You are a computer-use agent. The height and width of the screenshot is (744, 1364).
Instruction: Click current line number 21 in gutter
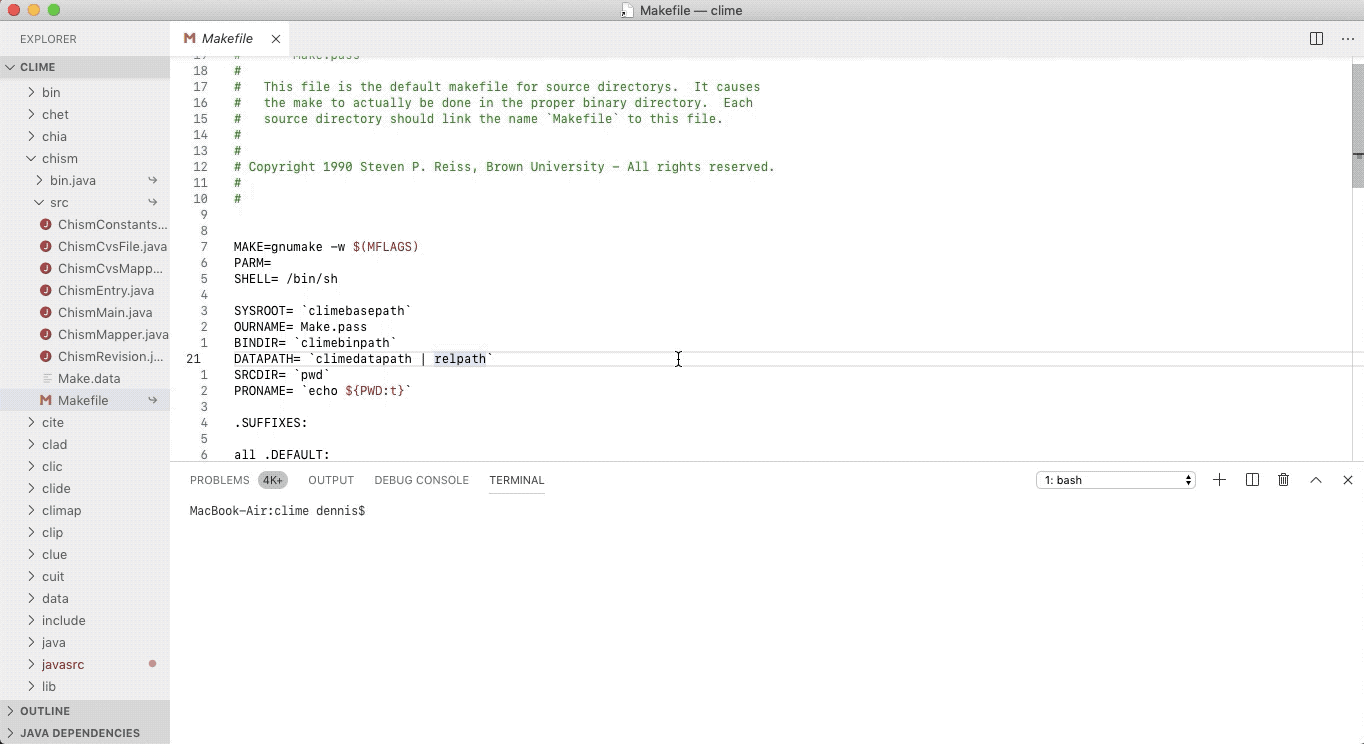(193, 359)
